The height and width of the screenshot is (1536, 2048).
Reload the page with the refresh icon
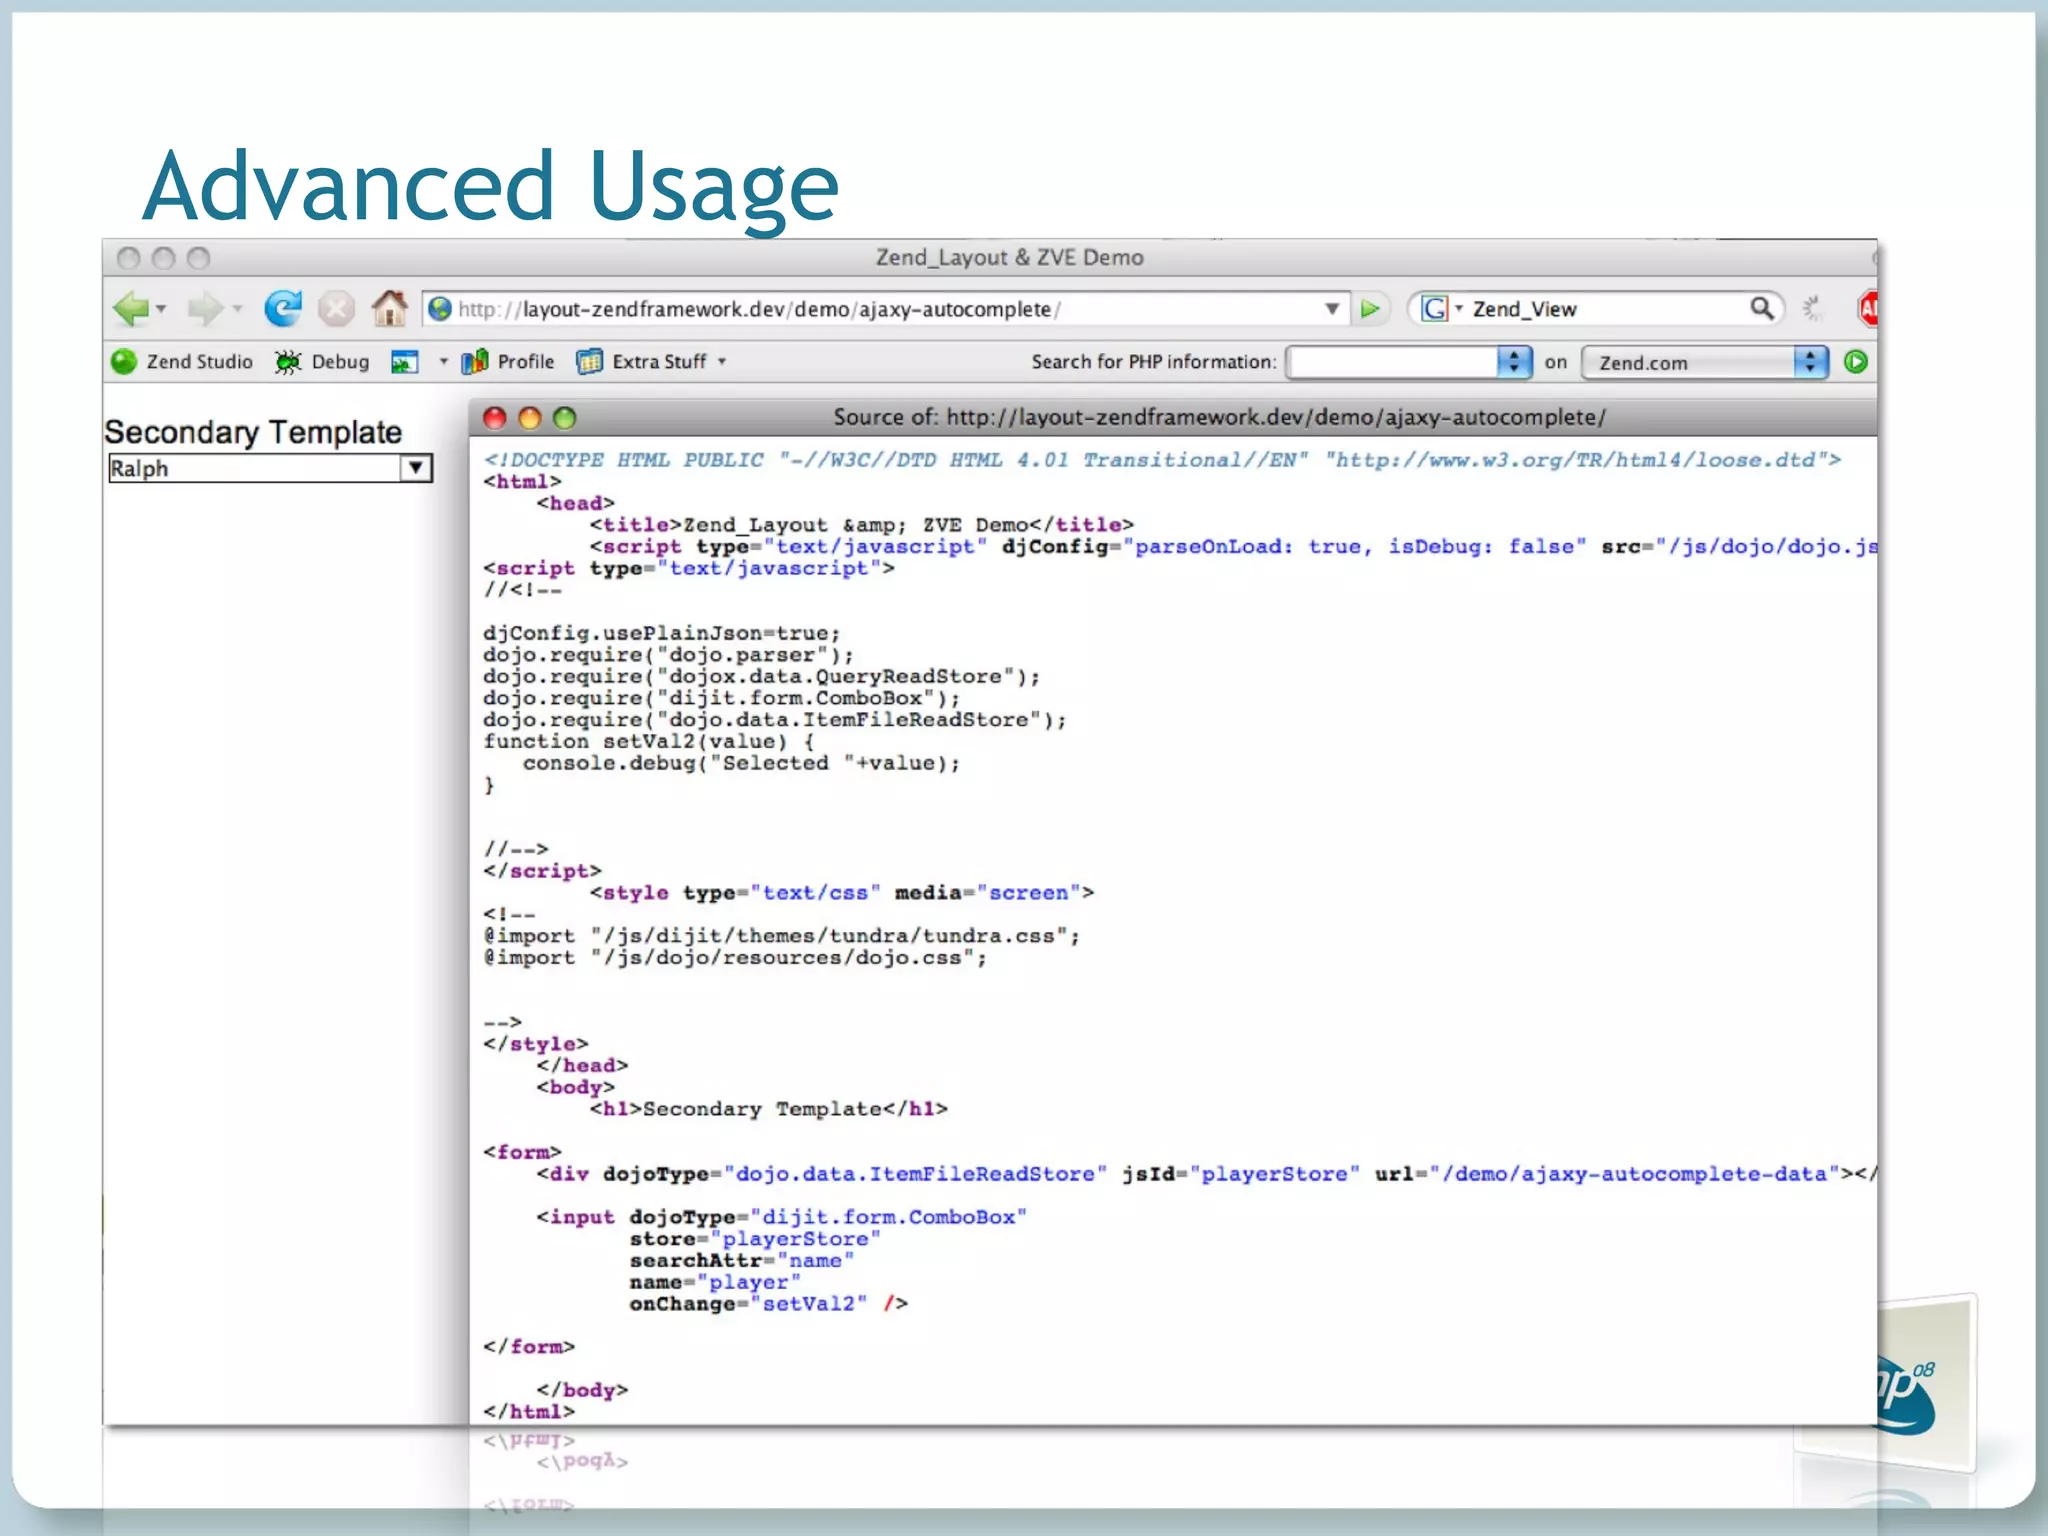(x=283, y=308)
